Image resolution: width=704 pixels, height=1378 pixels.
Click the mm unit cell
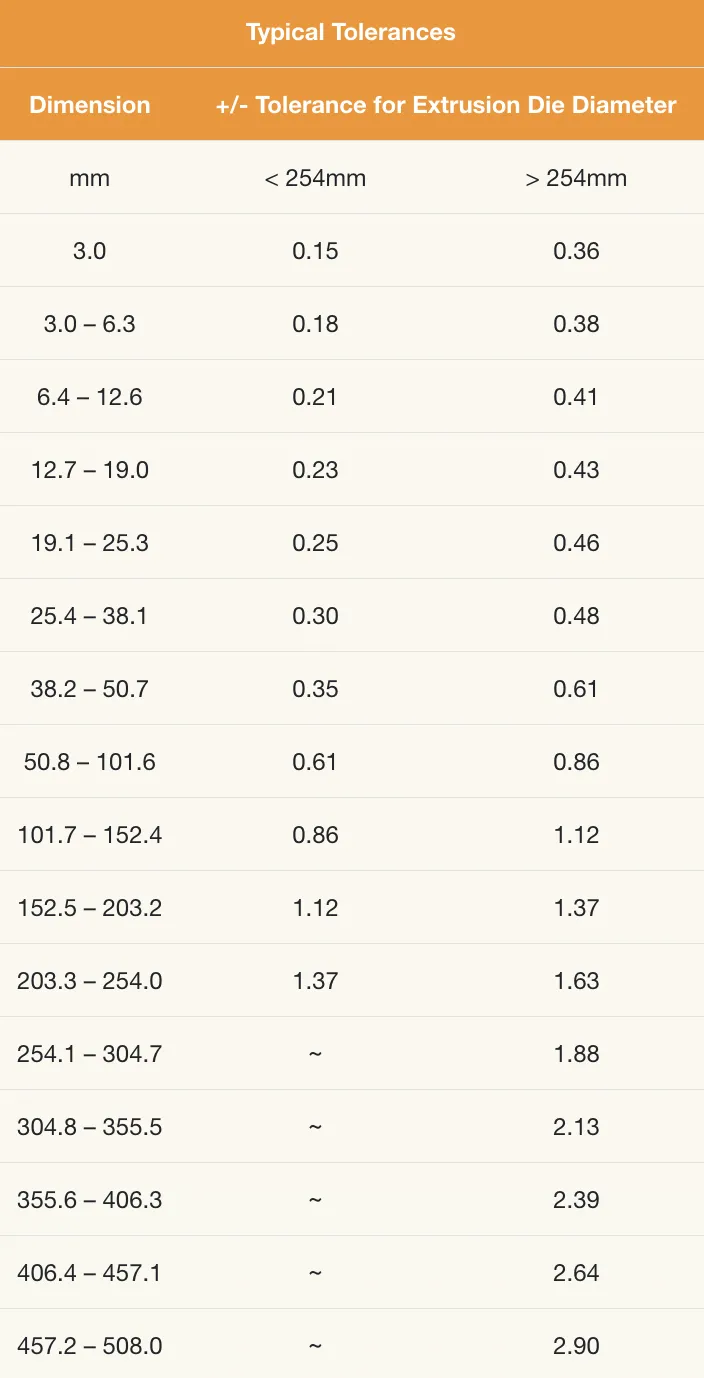click(90, 178)
